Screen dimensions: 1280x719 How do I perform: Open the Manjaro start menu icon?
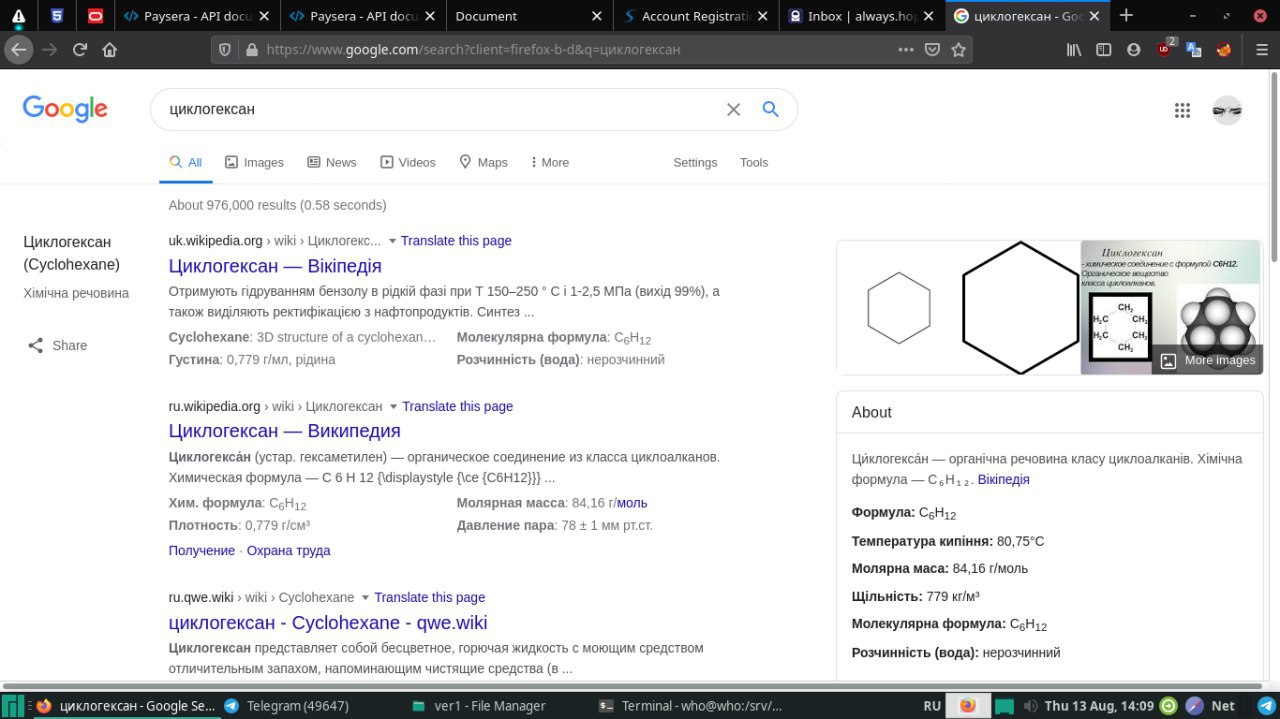pos(14,705)
